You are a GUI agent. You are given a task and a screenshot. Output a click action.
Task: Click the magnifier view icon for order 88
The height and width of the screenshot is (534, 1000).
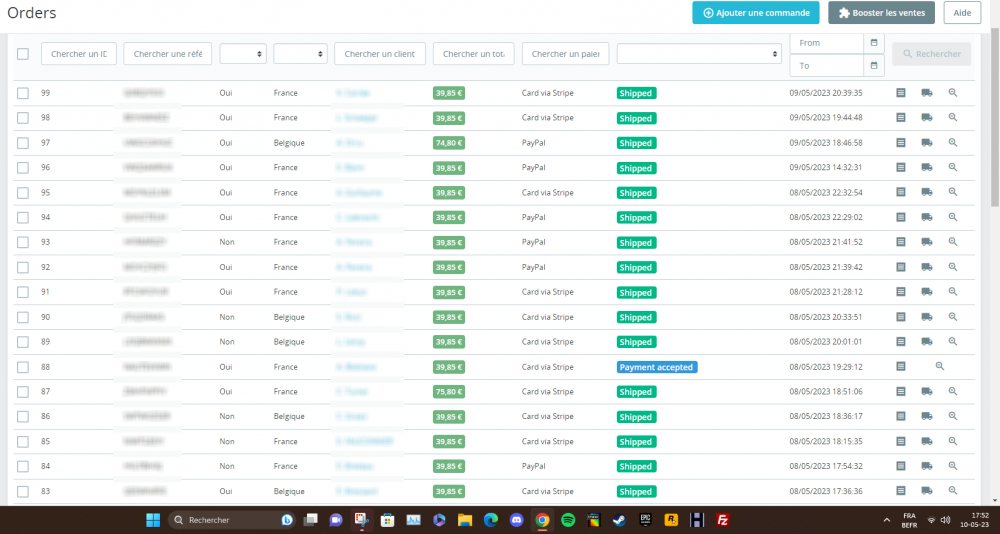[939, 366]
